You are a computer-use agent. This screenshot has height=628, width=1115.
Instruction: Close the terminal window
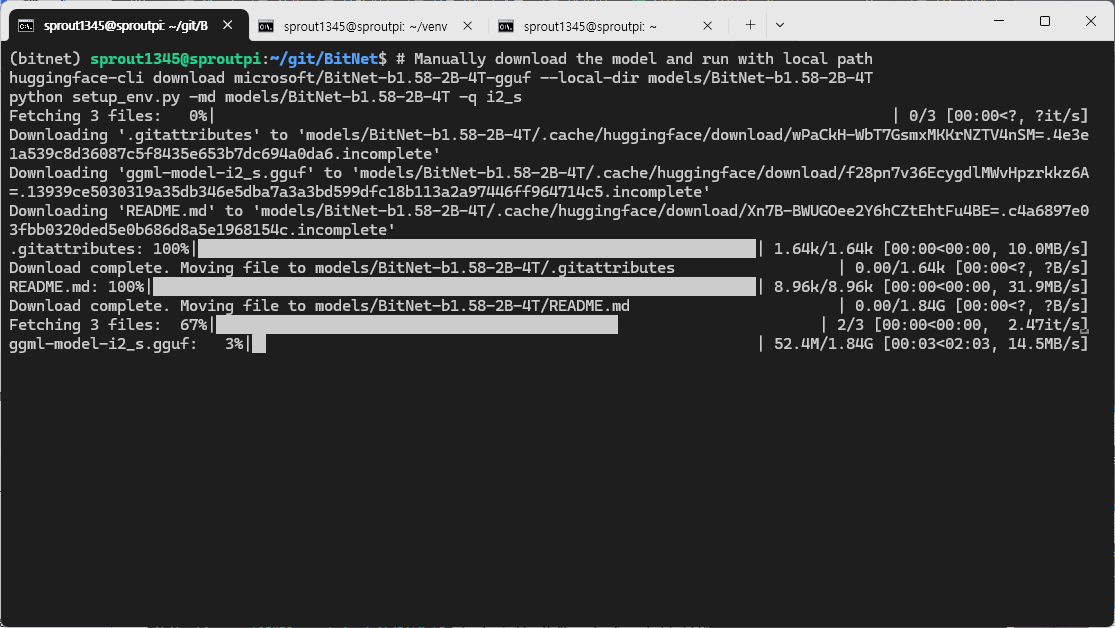1091,21
